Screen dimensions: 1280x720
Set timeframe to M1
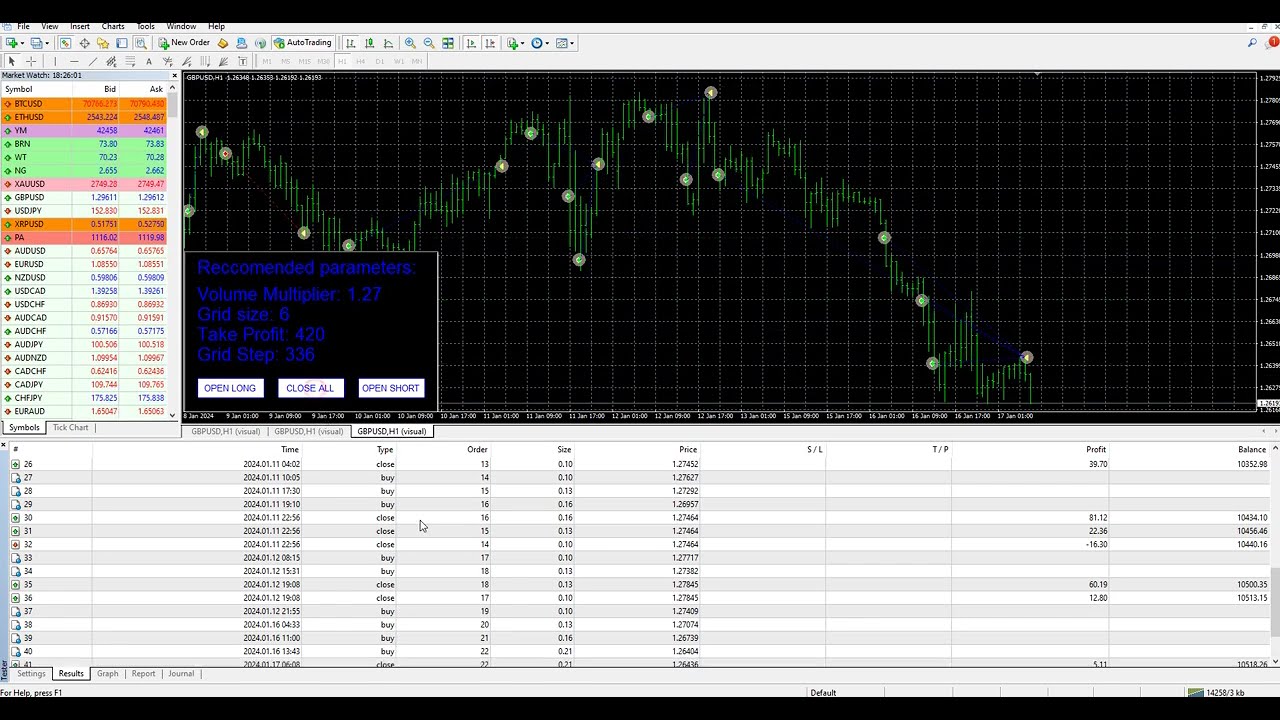267,61
